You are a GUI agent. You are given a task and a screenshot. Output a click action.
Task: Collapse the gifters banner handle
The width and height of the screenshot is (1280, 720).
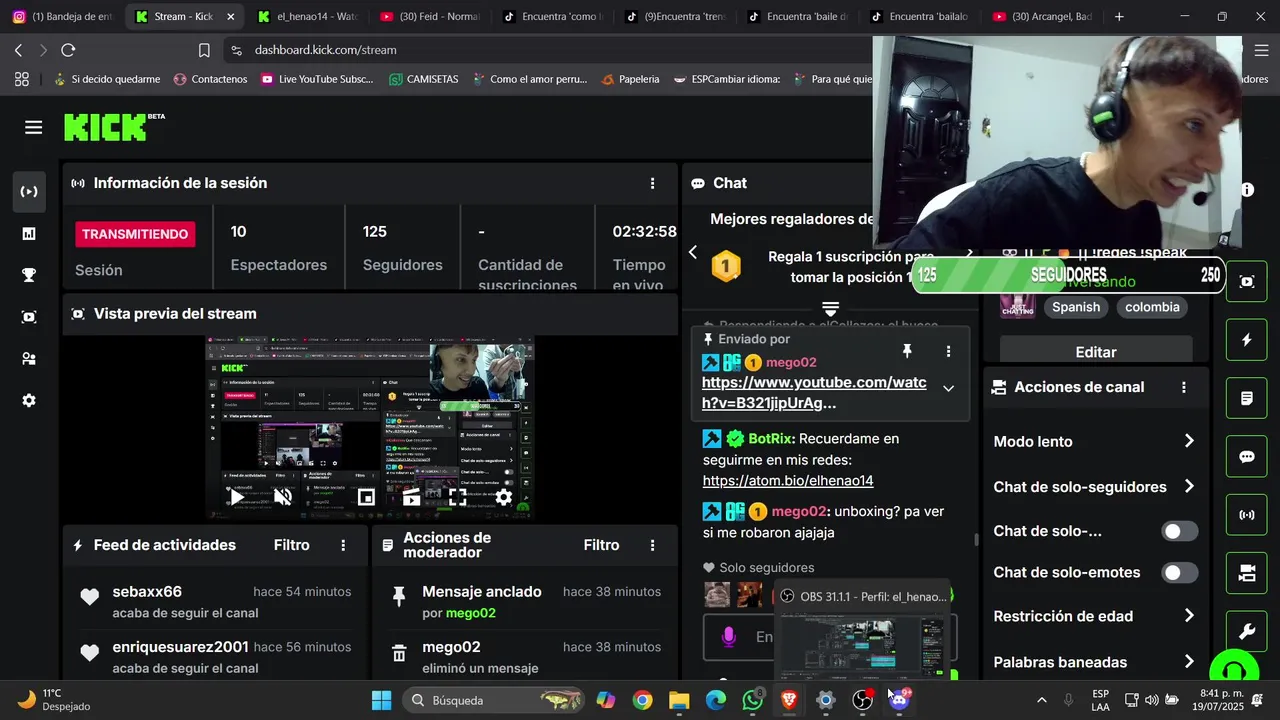(830, 308)
